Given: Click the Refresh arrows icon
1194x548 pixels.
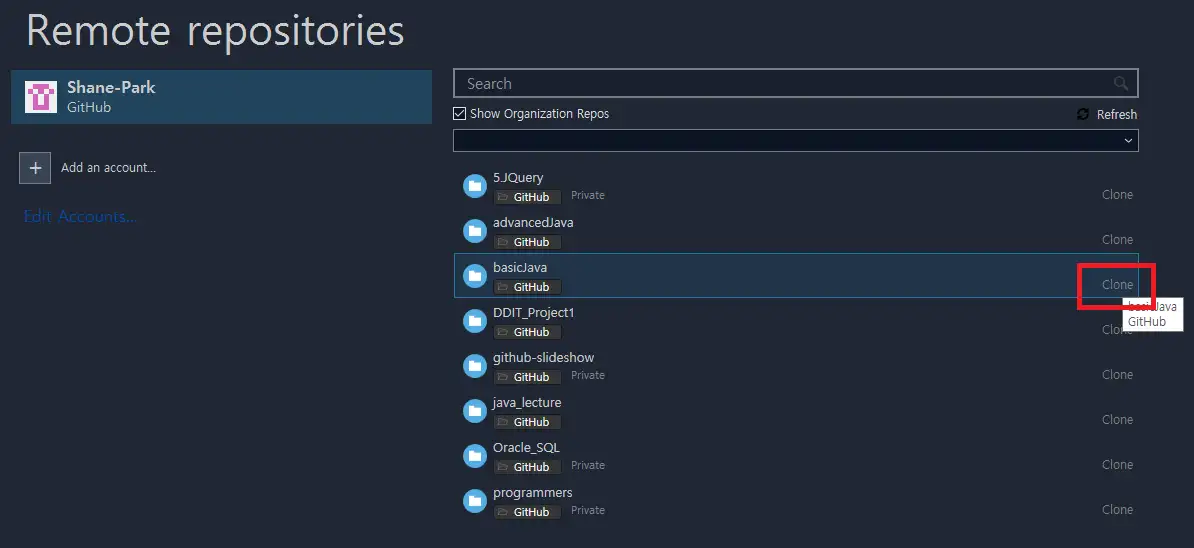Looking at the screenshot, I should click(x=1083, y=114).
